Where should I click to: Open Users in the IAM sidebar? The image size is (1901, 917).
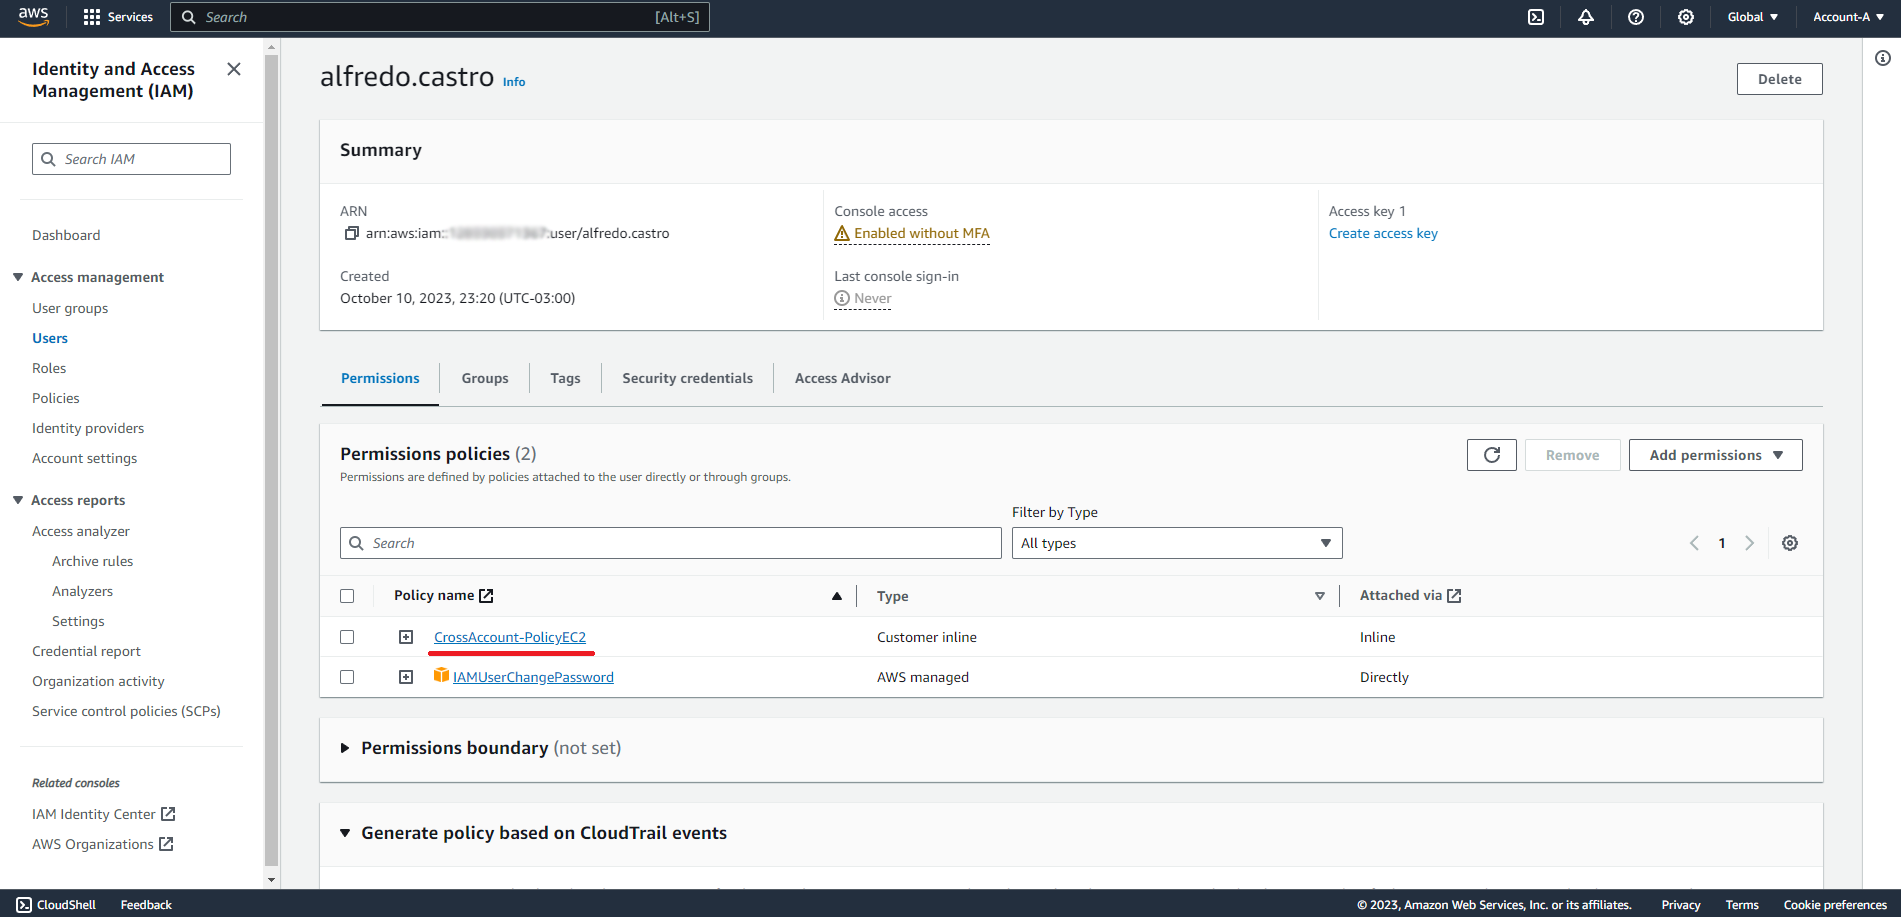coord(50,338)
